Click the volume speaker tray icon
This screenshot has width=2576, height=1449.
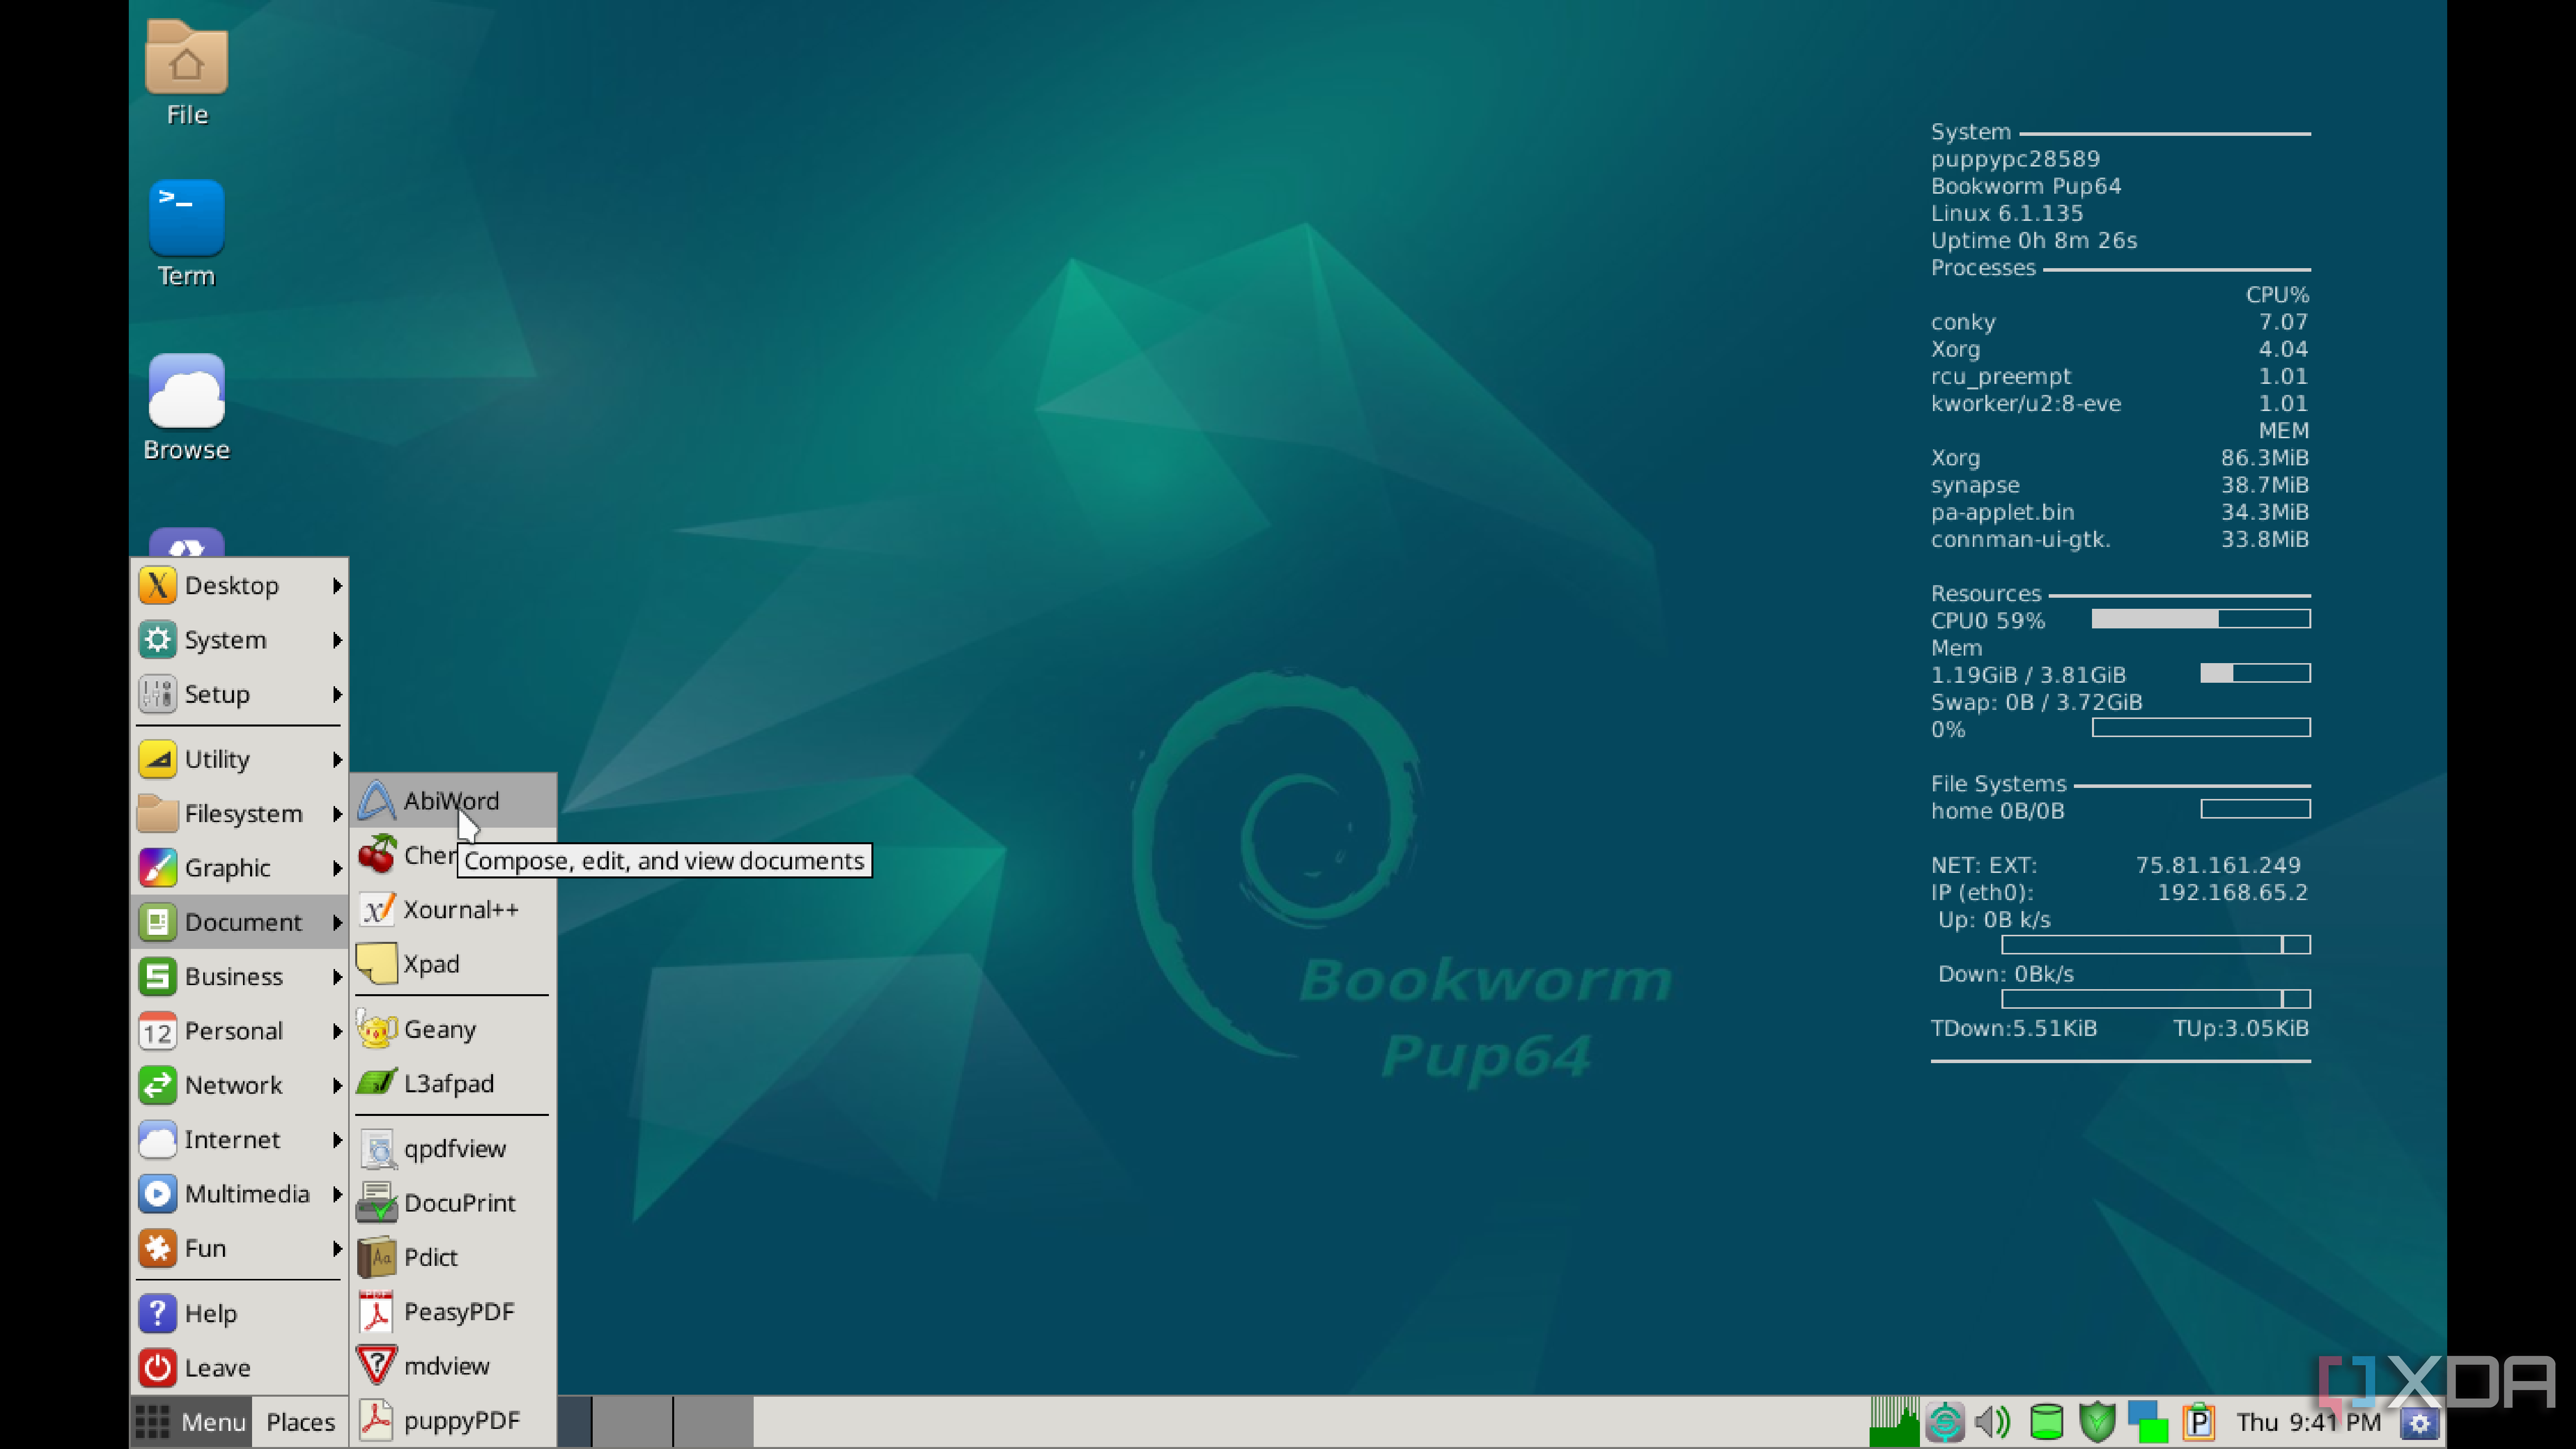click(1993, 1421)
